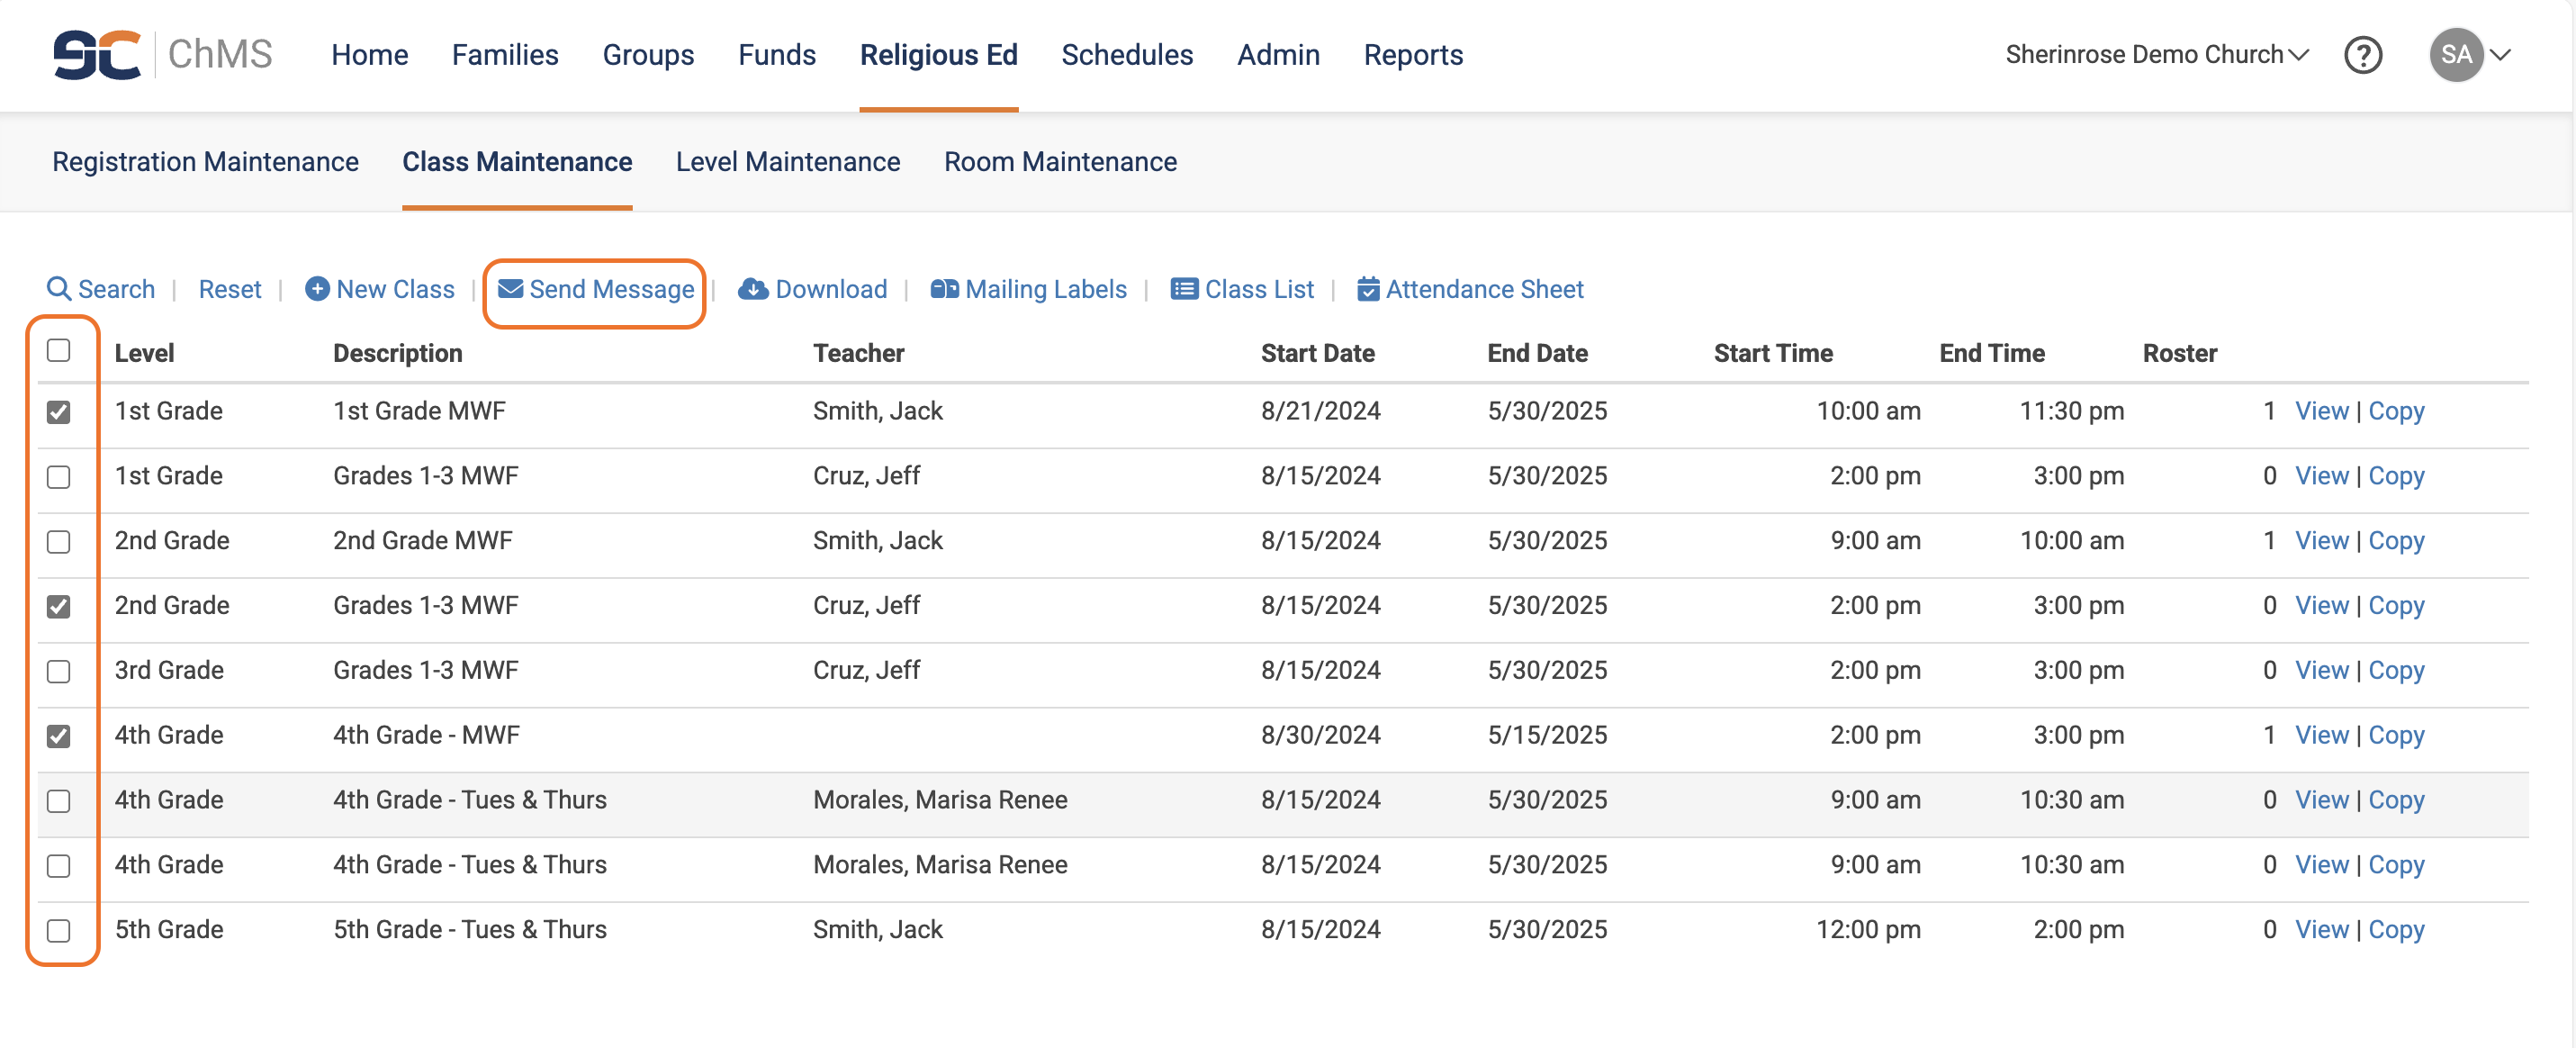Click the Attendance Sheet calendar icon
2576x1048 pixels.
pyautogui.click(x=1367, y=289)
